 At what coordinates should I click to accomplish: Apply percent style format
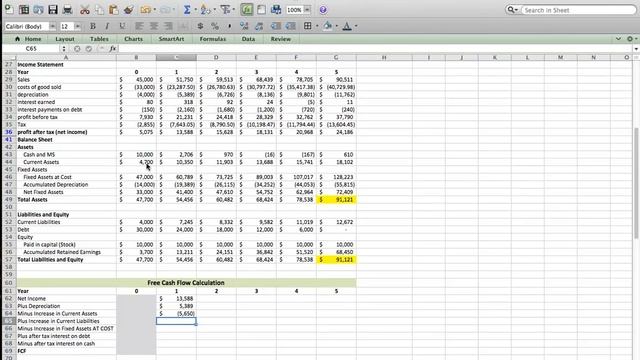click(x=215, y=26)
